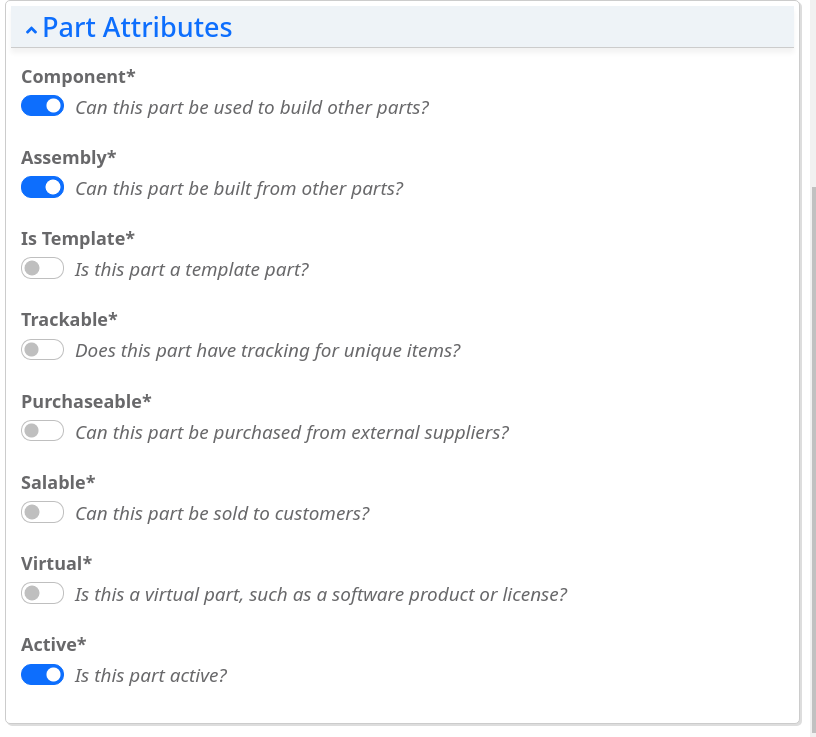Disable the Component toggle
The height and width of the screenshot is (737, 816).
42,105
